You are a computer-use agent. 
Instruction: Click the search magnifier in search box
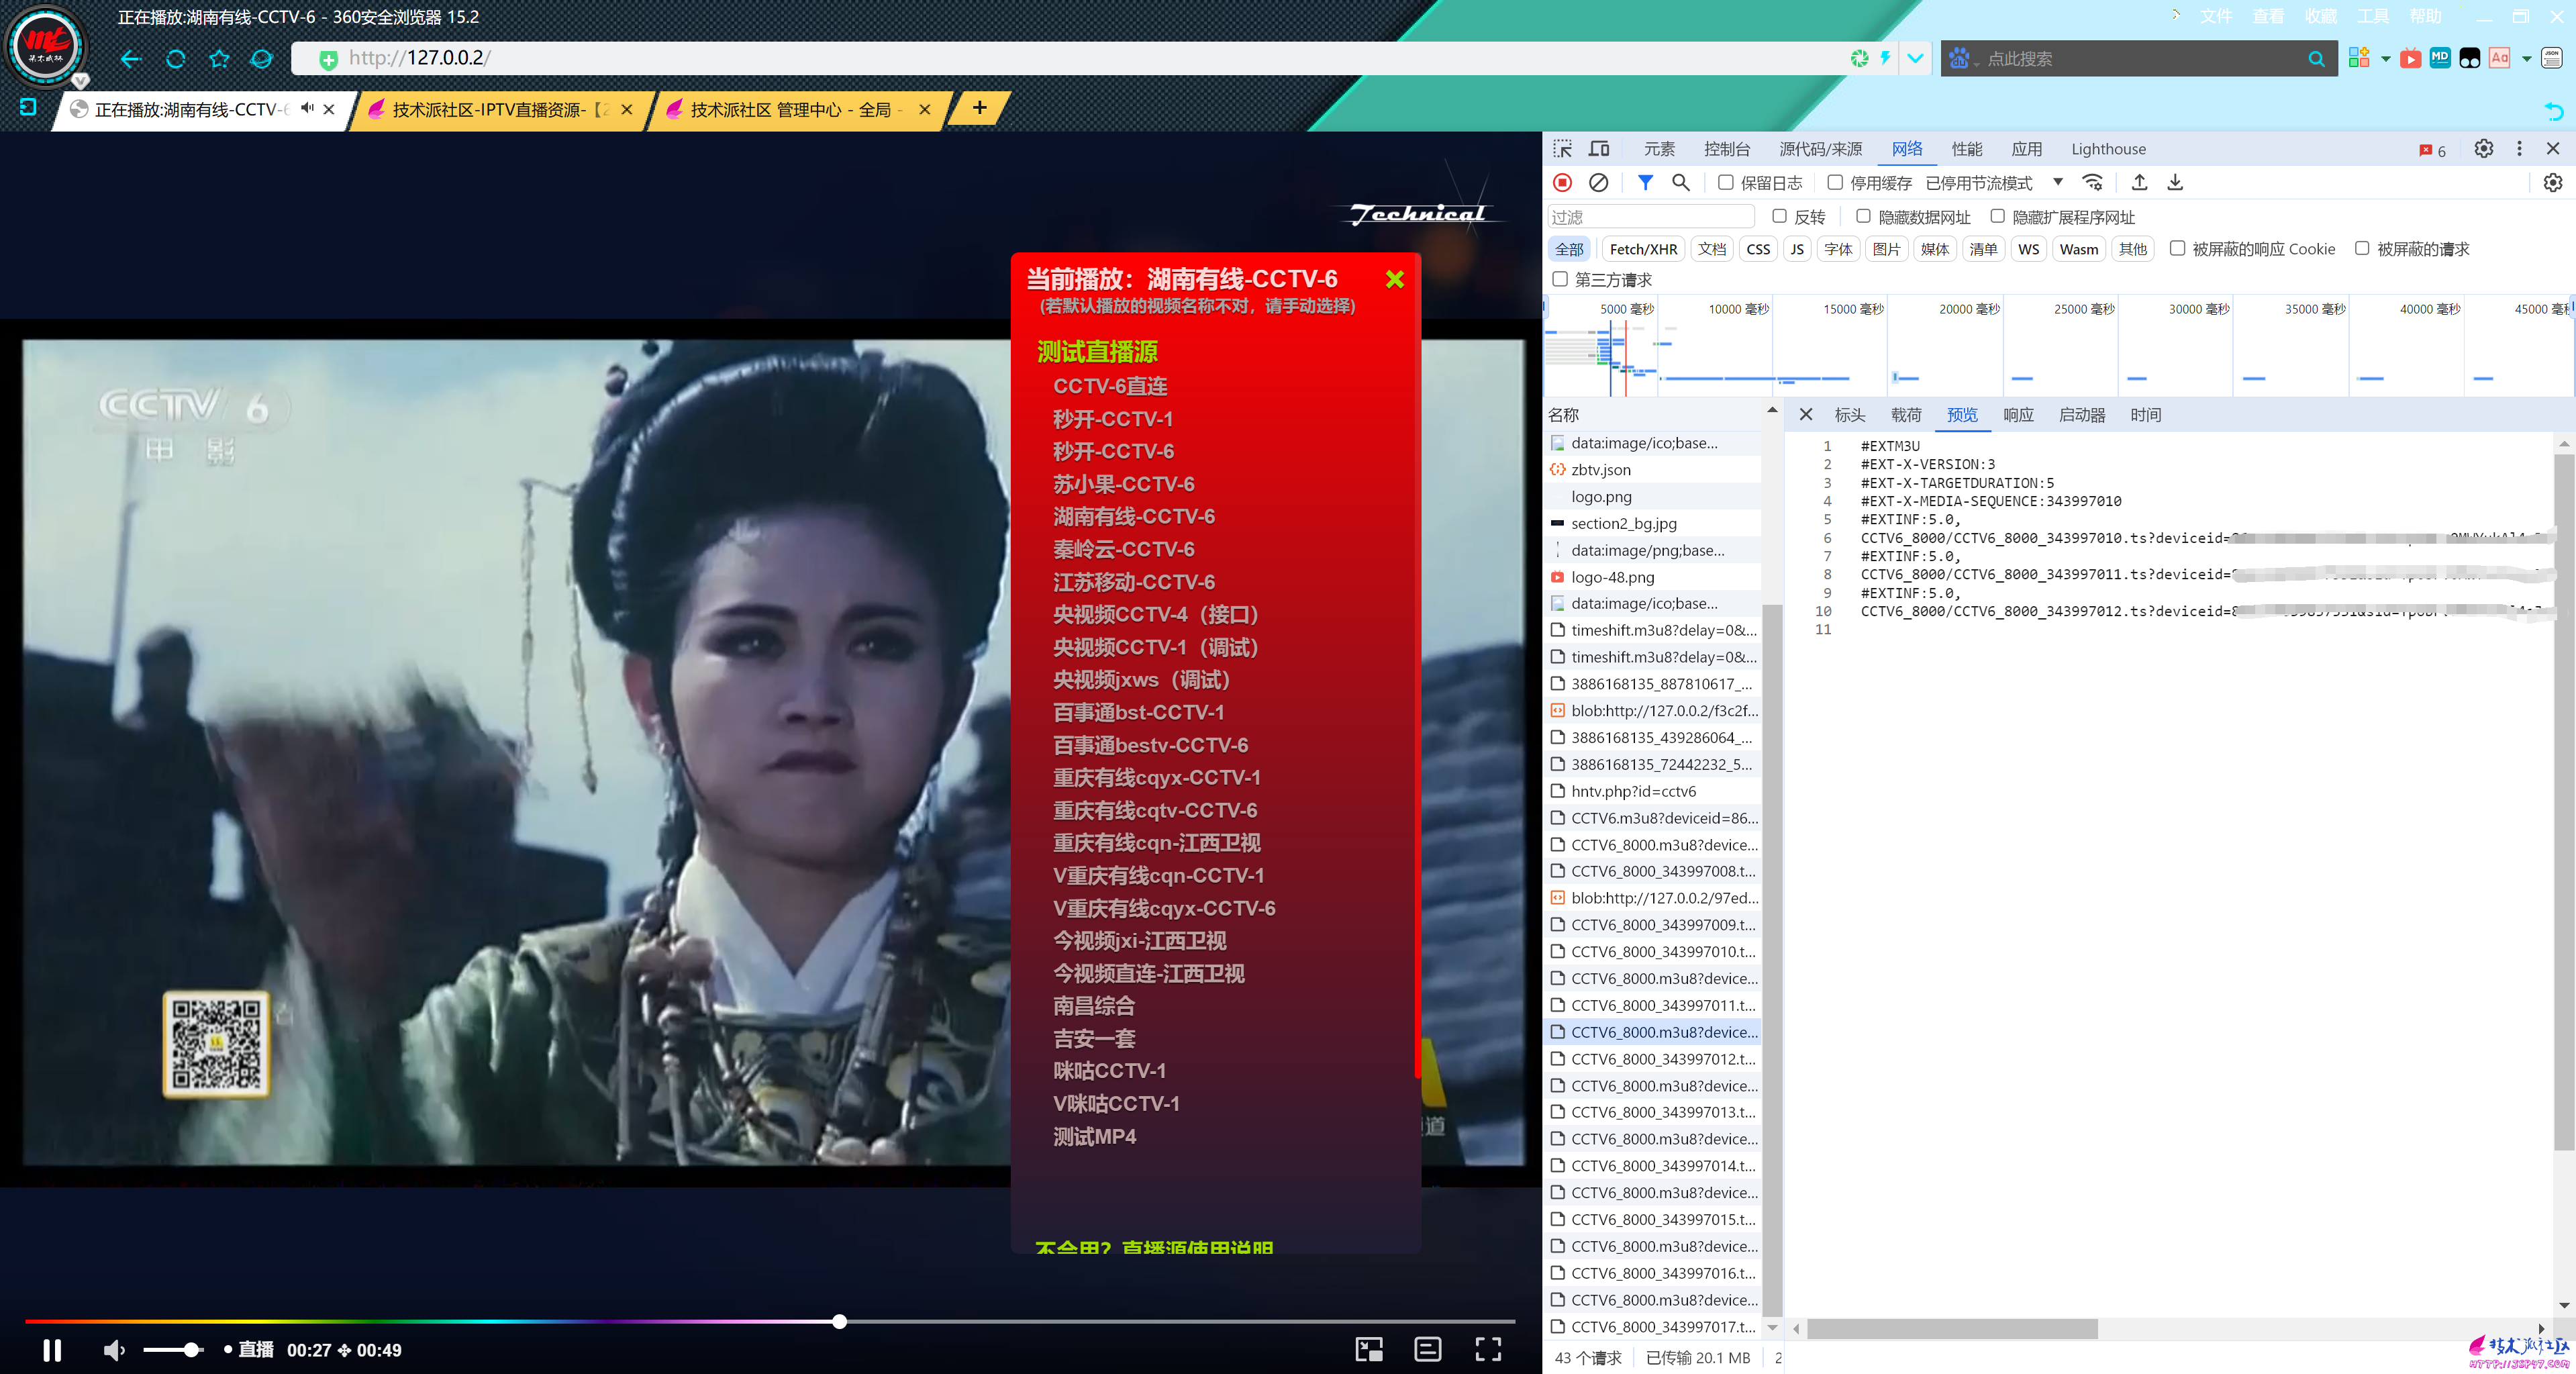(2315, 59)
